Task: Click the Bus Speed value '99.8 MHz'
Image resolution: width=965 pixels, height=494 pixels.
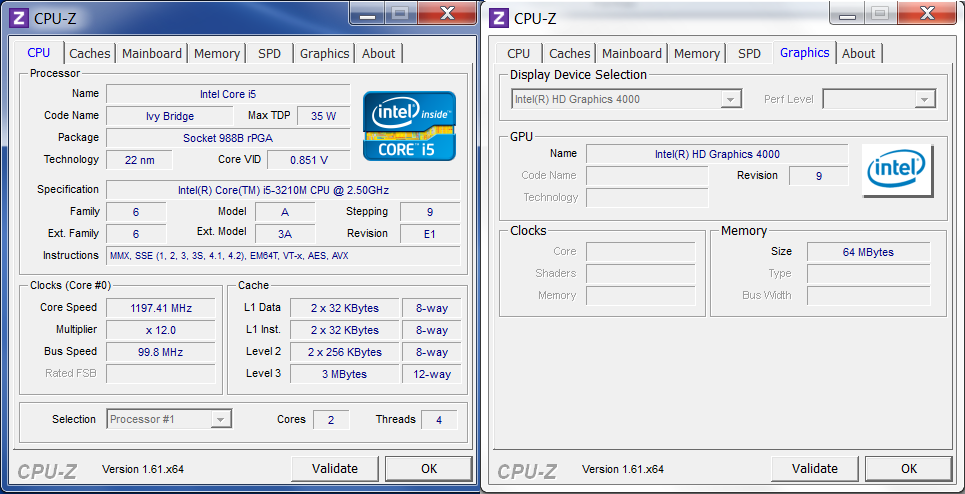Action: (x=161, y=353)
